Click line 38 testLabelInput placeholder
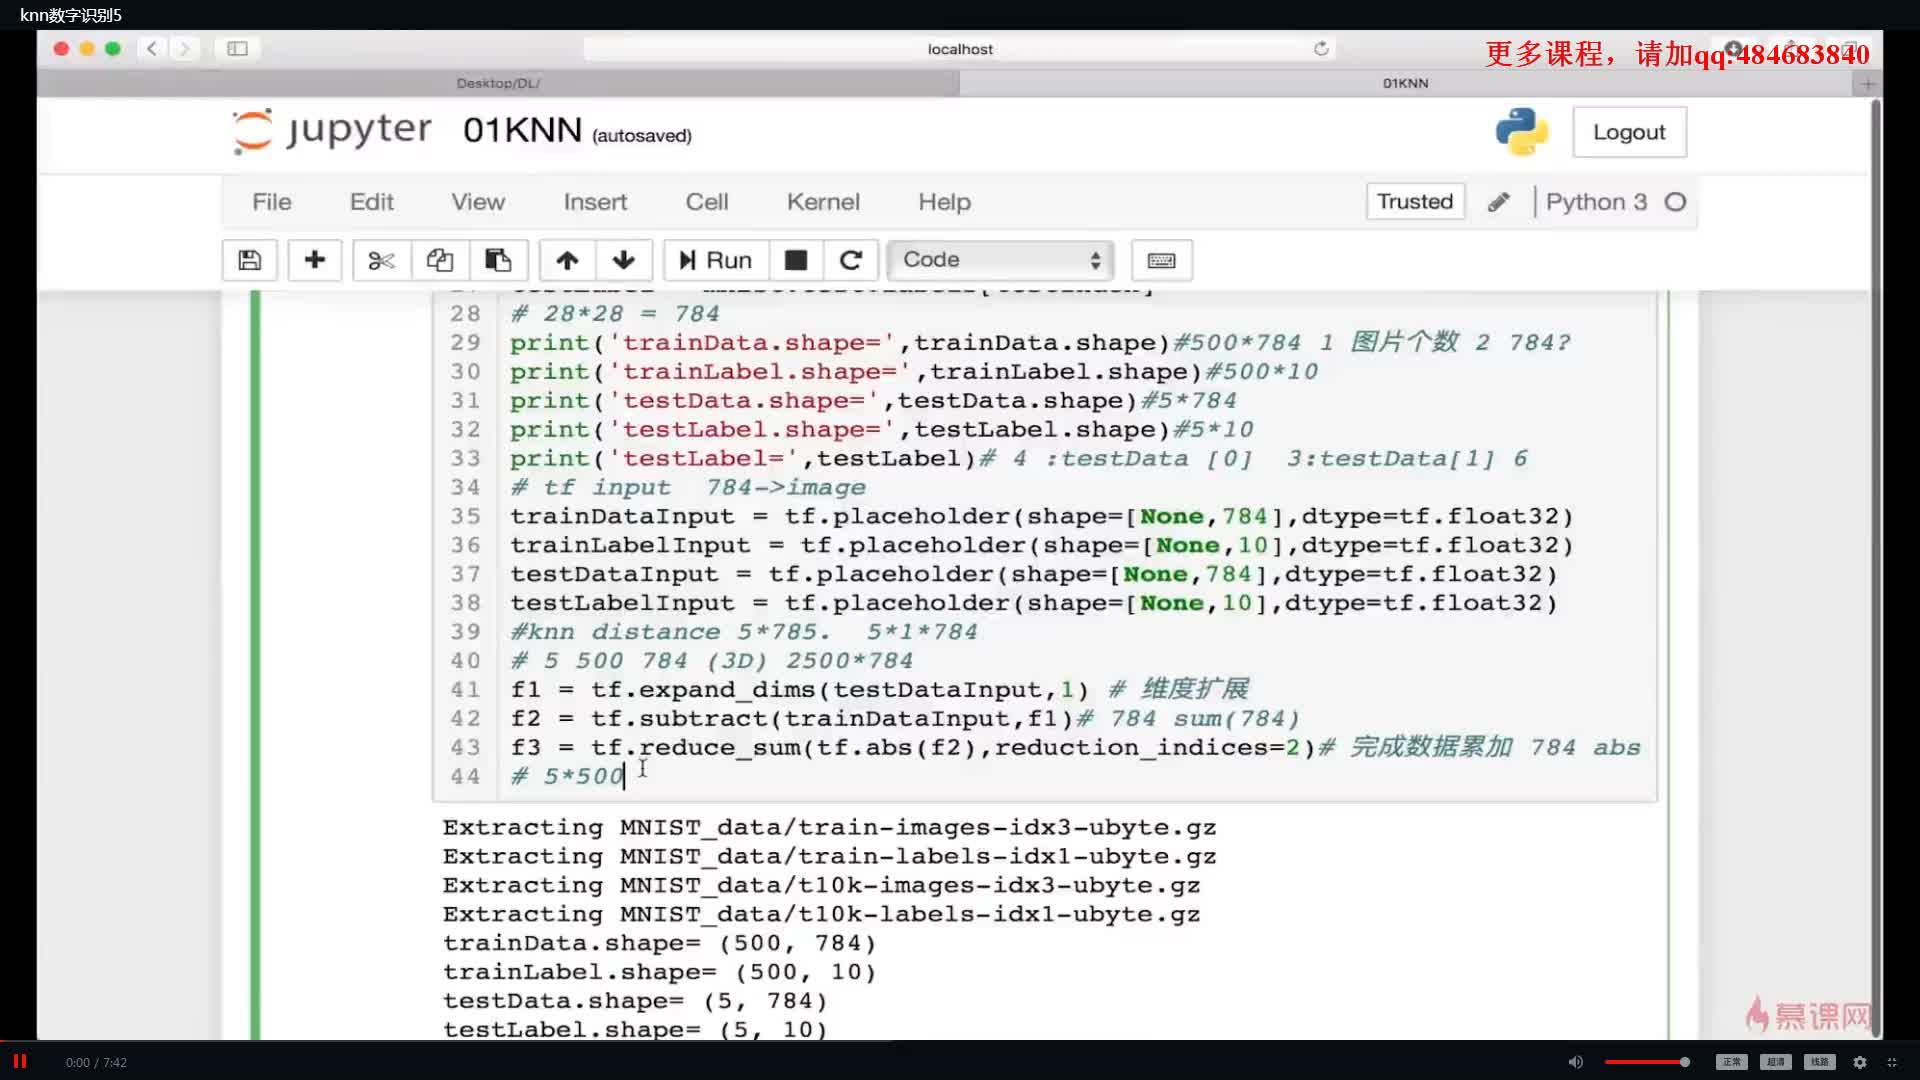The image size is (1920, 1080). (1034, 603)
